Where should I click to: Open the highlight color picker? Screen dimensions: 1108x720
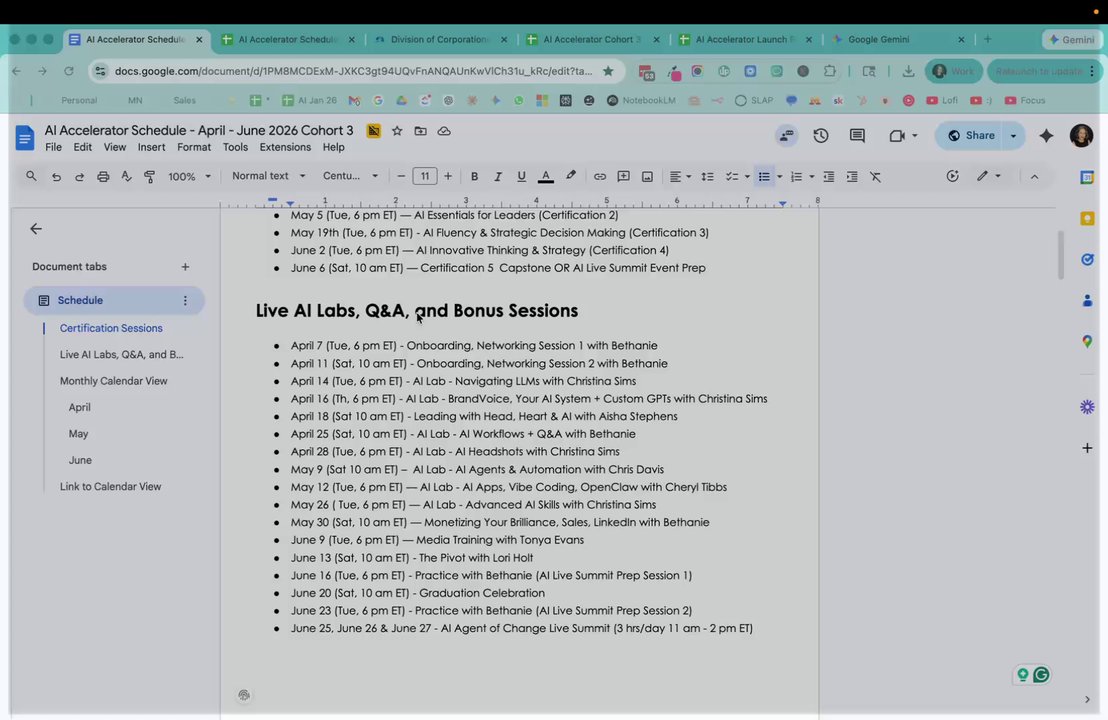570,176
